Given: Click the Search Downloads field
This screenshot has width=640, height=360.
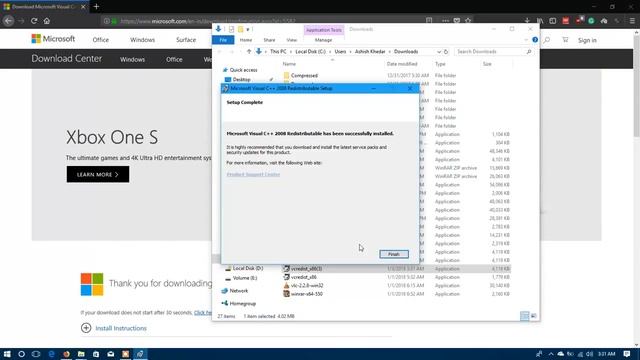Looking at the screenshot, I should point(493,52).
